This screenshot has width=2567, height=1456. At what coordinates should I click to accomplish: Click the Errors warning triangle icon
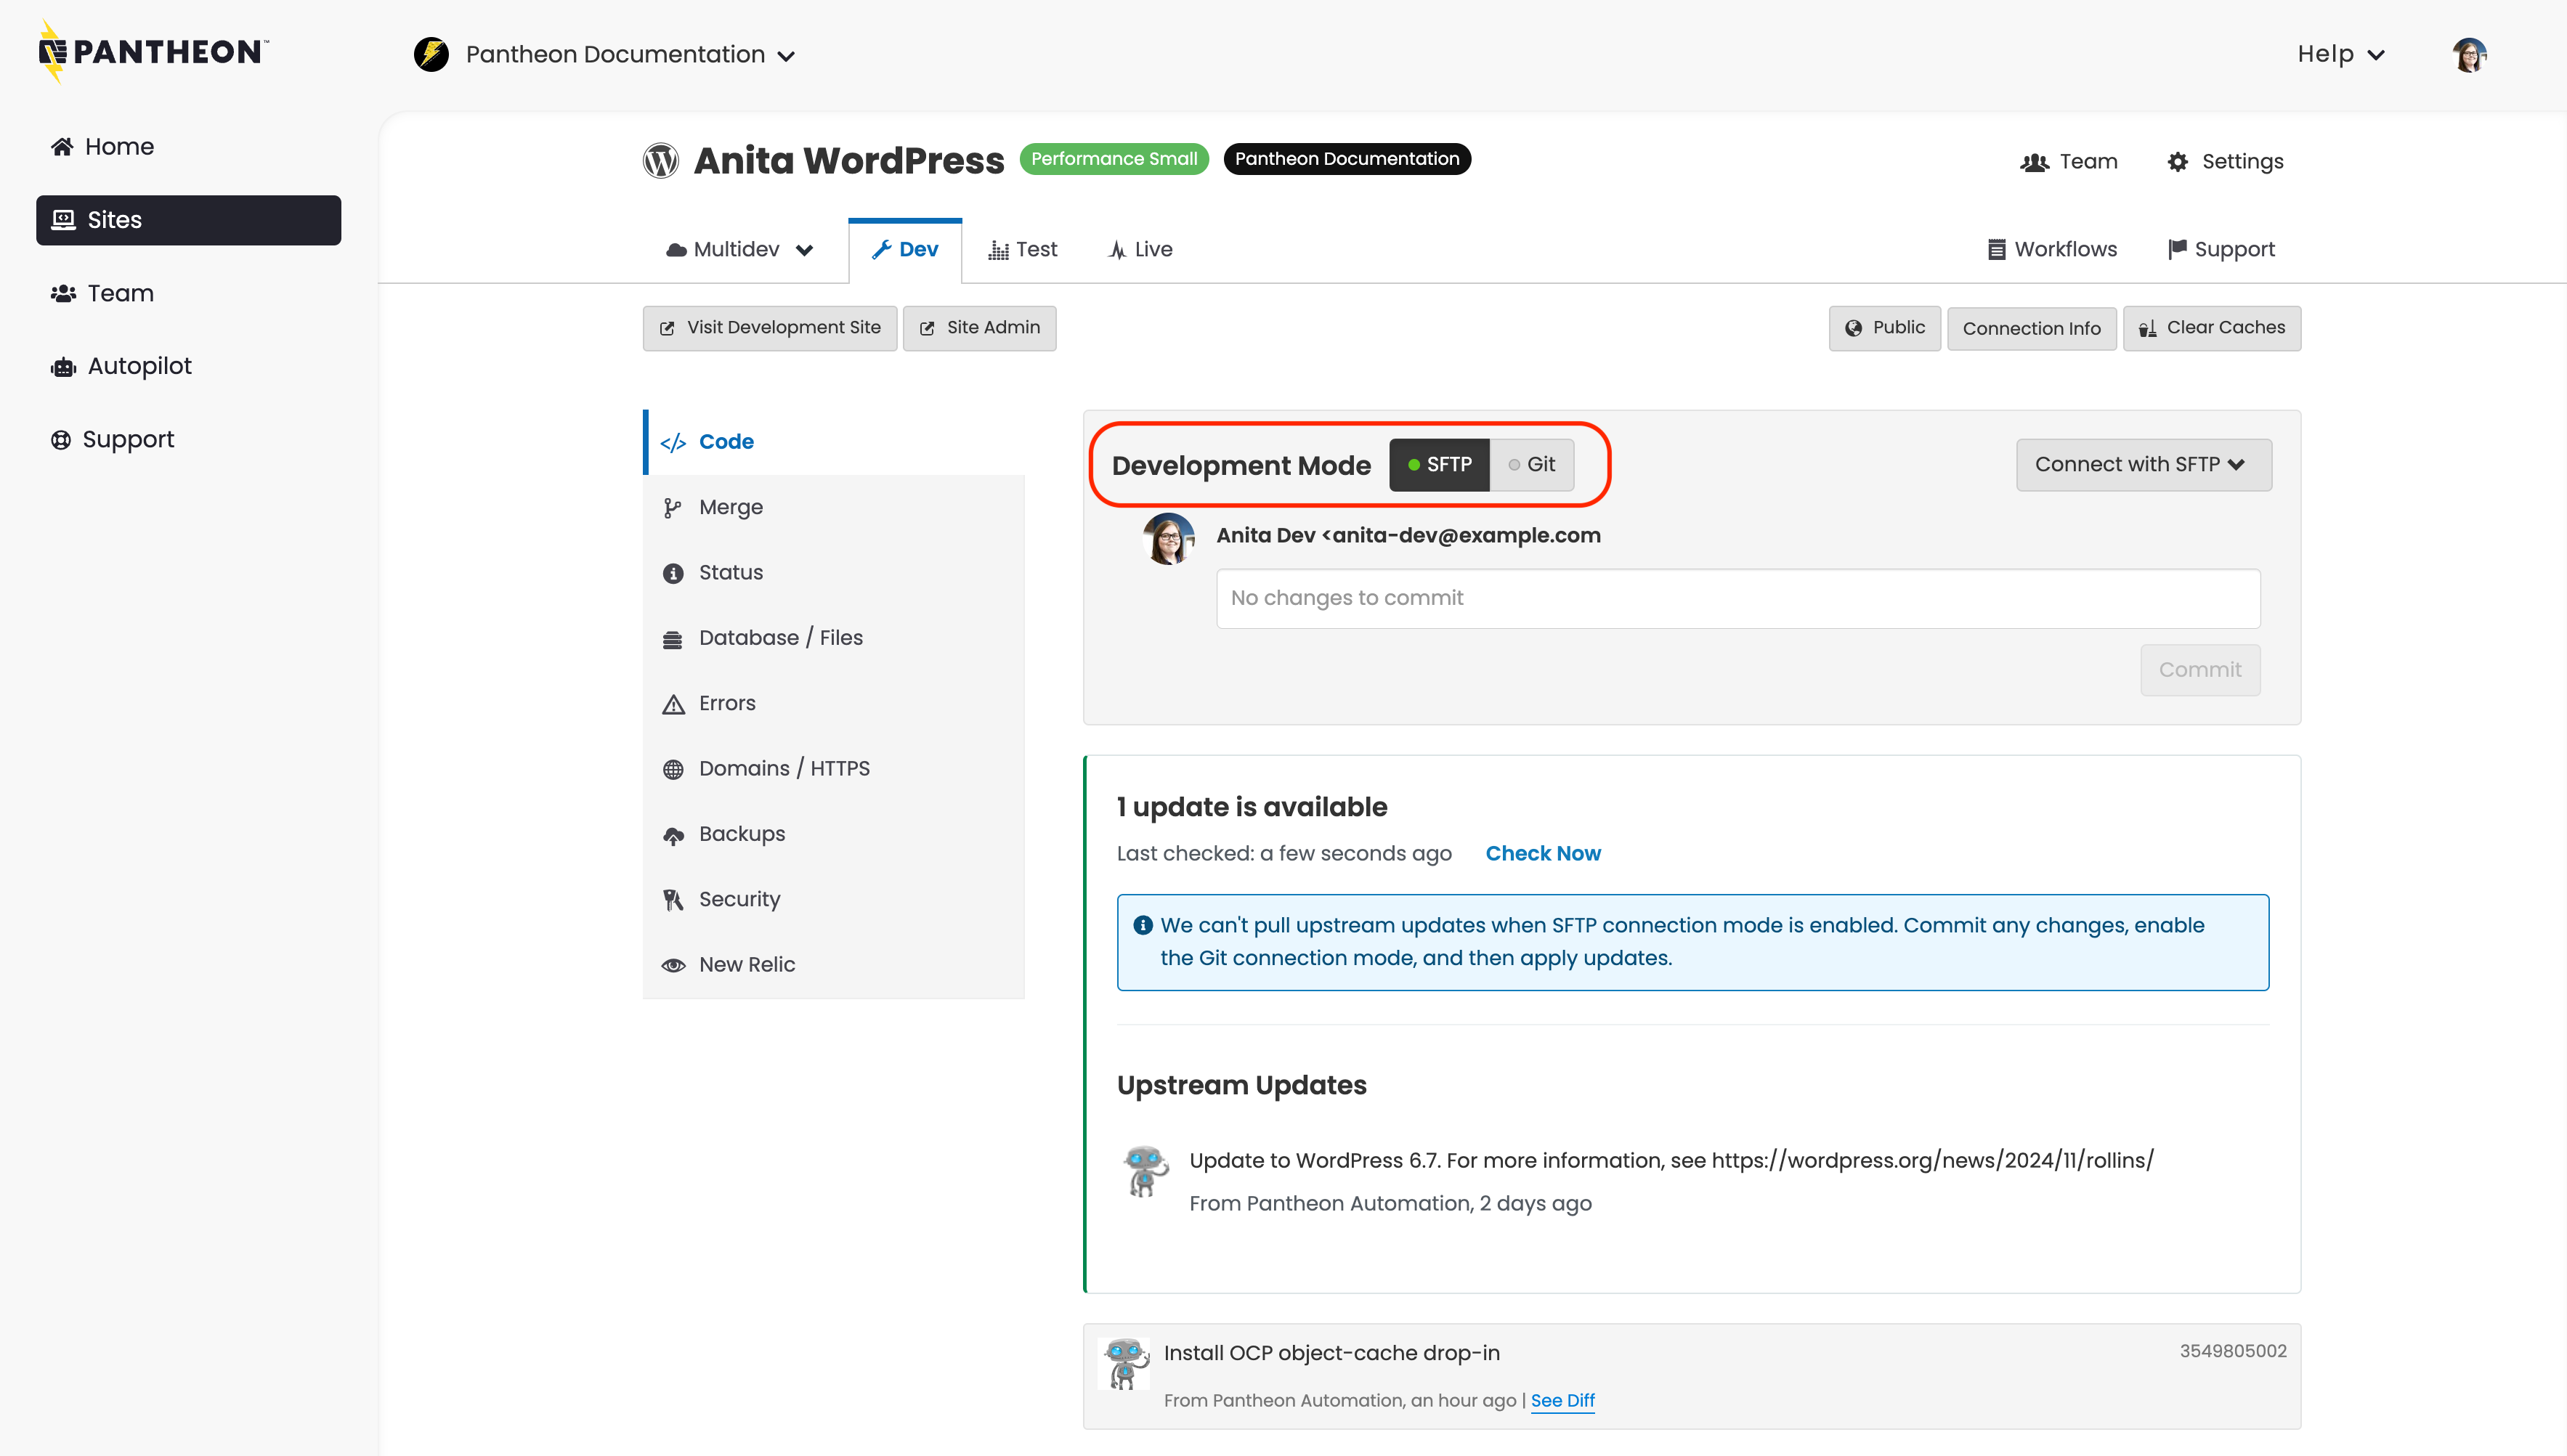pos(674,704)
